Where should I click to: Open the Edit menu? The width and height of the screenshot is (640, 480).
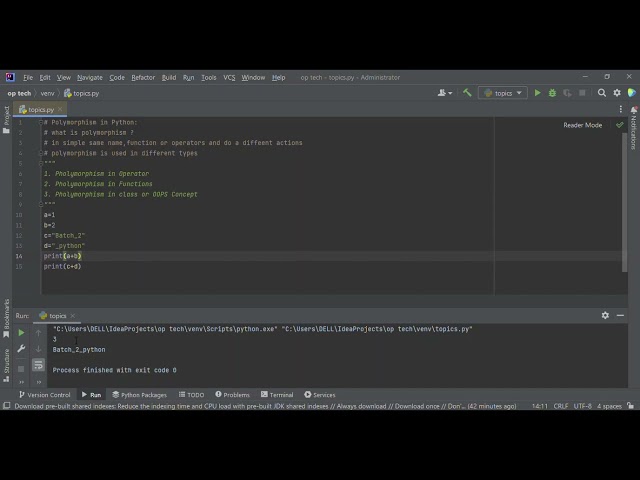click(x=45, y=77)
